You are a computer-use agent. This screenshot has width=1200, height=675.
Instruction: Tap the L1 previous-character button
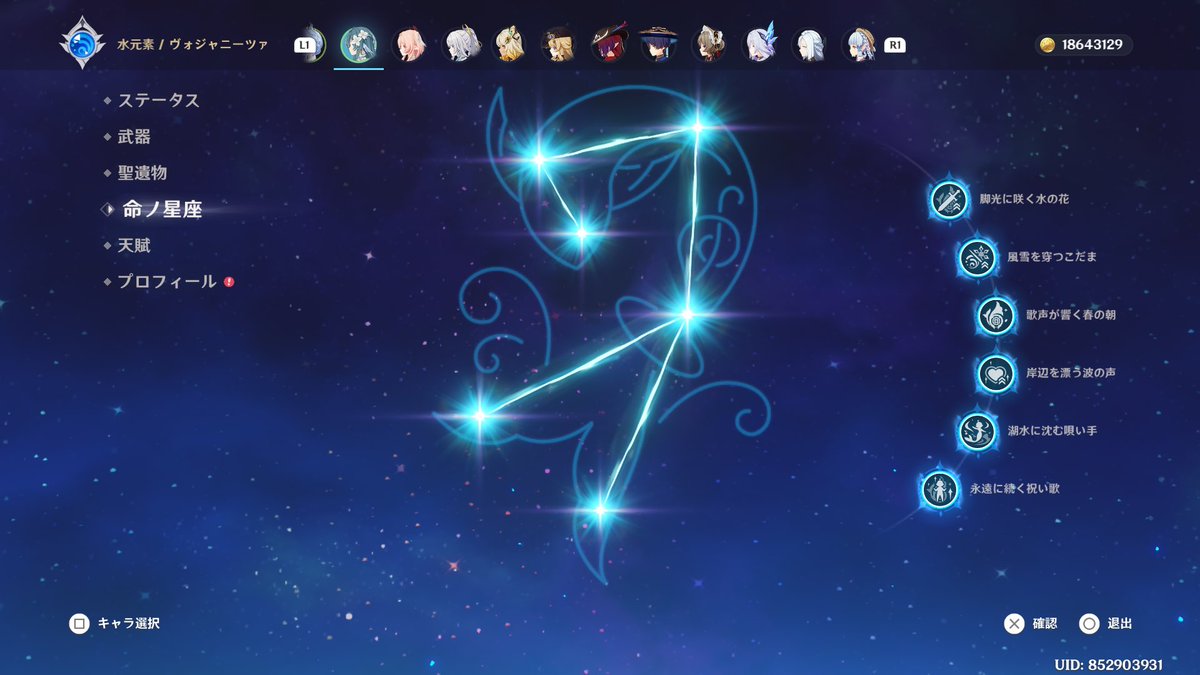[x=304, y=45]
